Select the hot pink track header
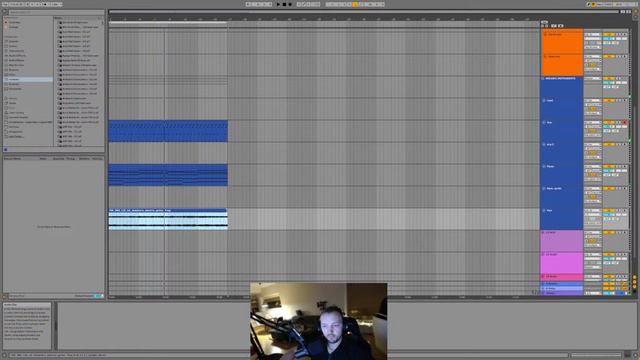The image size is (640, 360). click(x=562, y=277)
